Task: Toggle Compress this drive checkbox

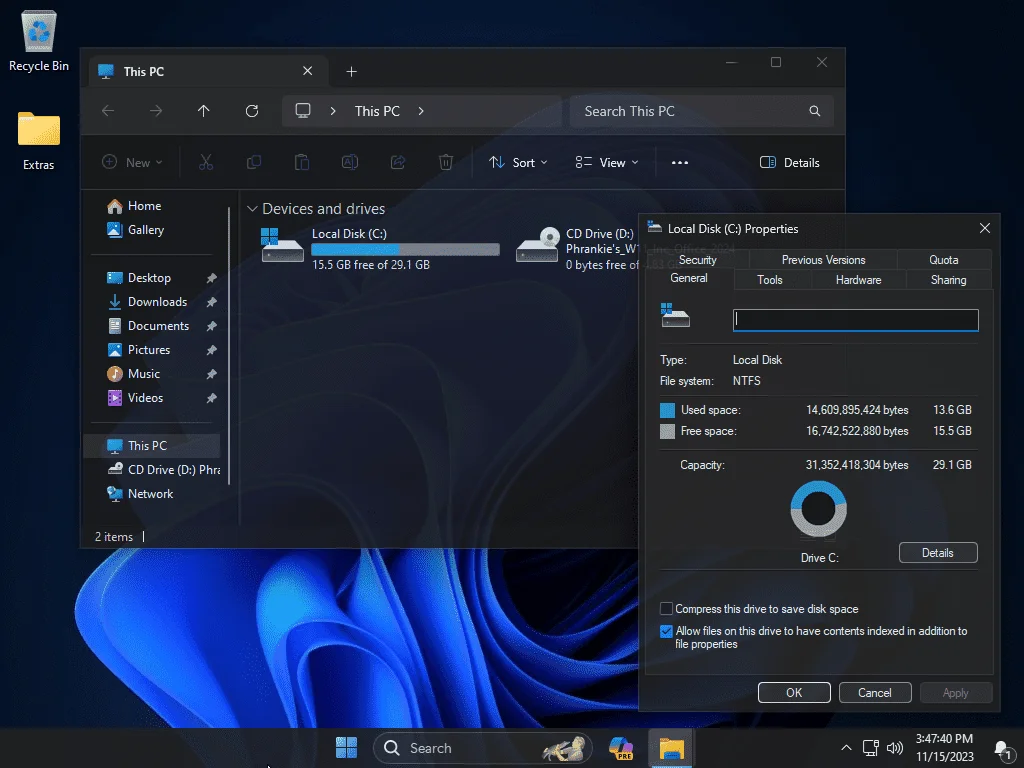Action: pyautogui.click(x=666, y=609)
